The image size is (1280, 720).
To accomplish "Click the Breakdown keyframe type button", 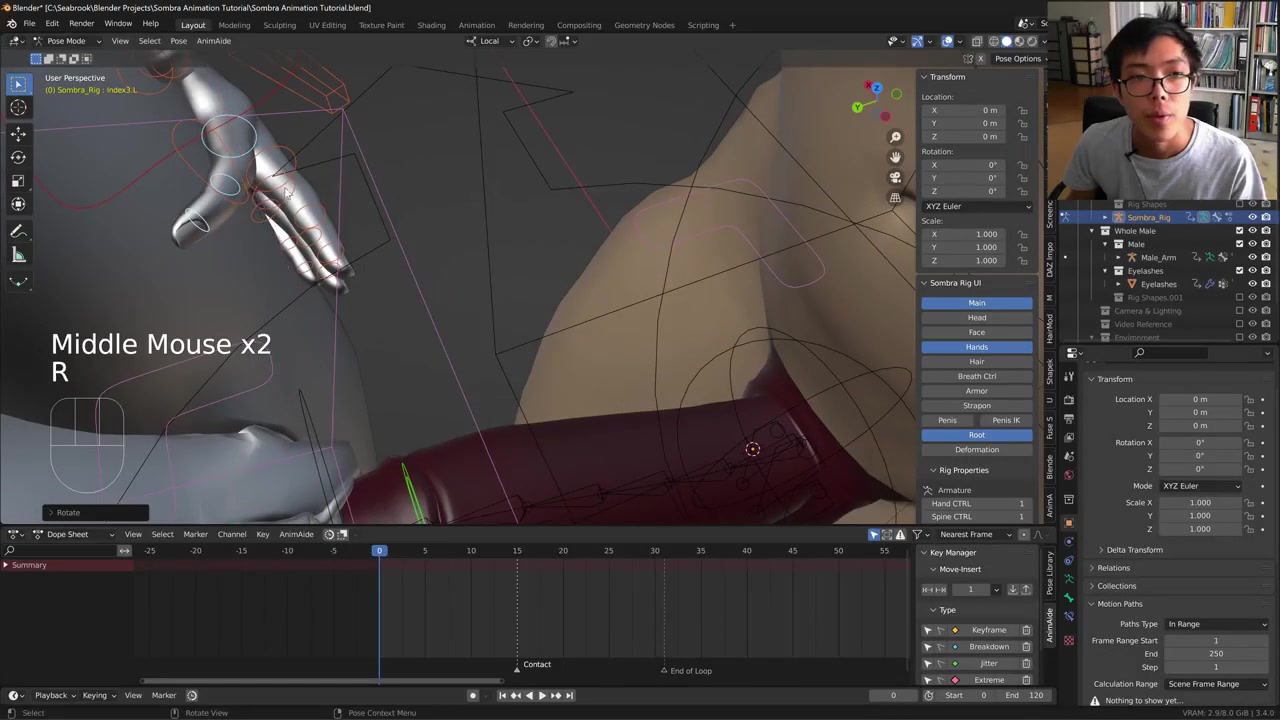I will 988,647.
